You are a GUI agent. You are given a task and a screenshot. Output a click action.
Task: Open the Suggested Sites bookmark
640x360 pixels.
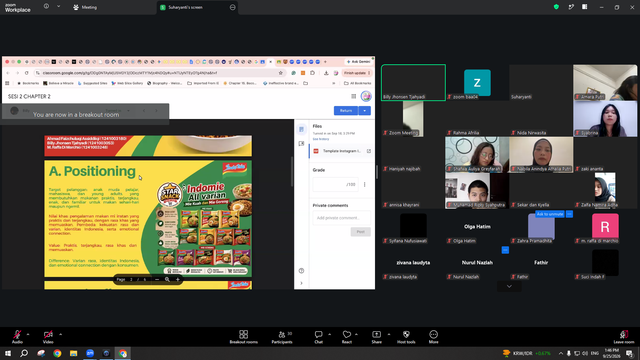coord(92,83)
